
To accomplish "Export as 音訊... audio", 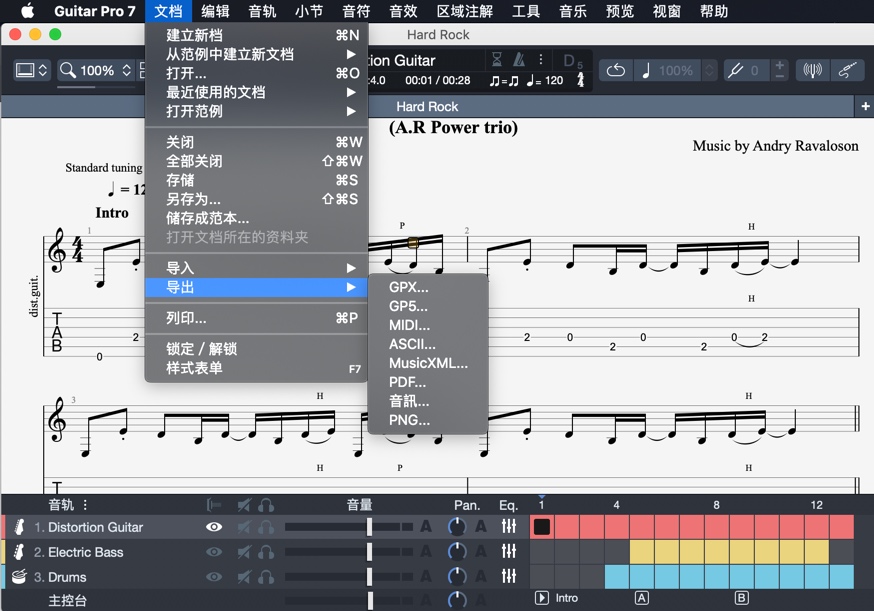I will click(x=428, y=401).
